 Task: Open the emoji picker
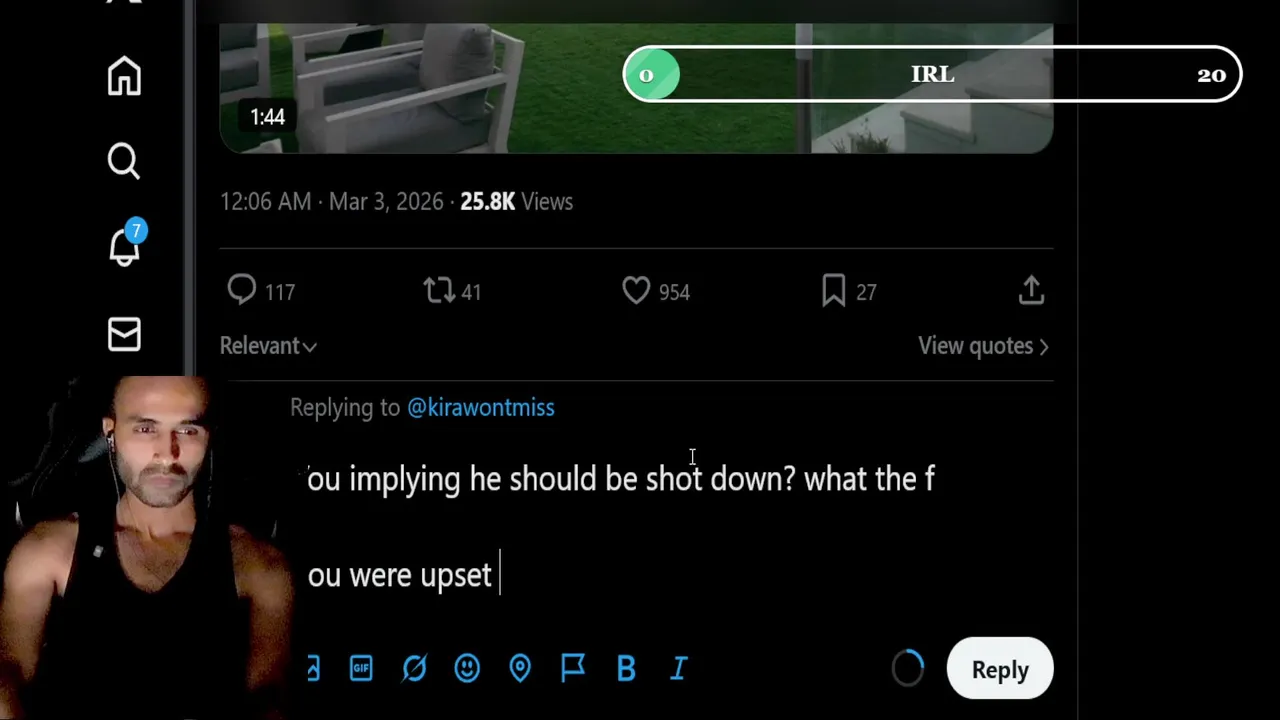tap(467, 668)
